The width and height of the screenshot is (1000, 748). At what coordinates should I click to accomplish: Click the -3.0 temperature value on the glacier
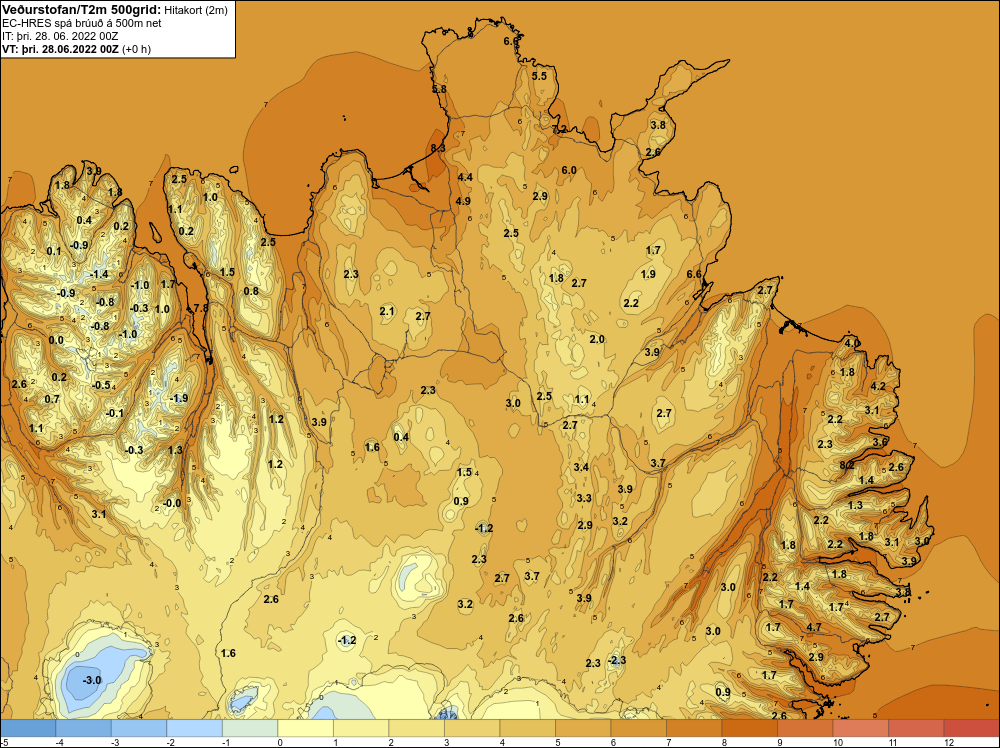click(x=92, y=680)
